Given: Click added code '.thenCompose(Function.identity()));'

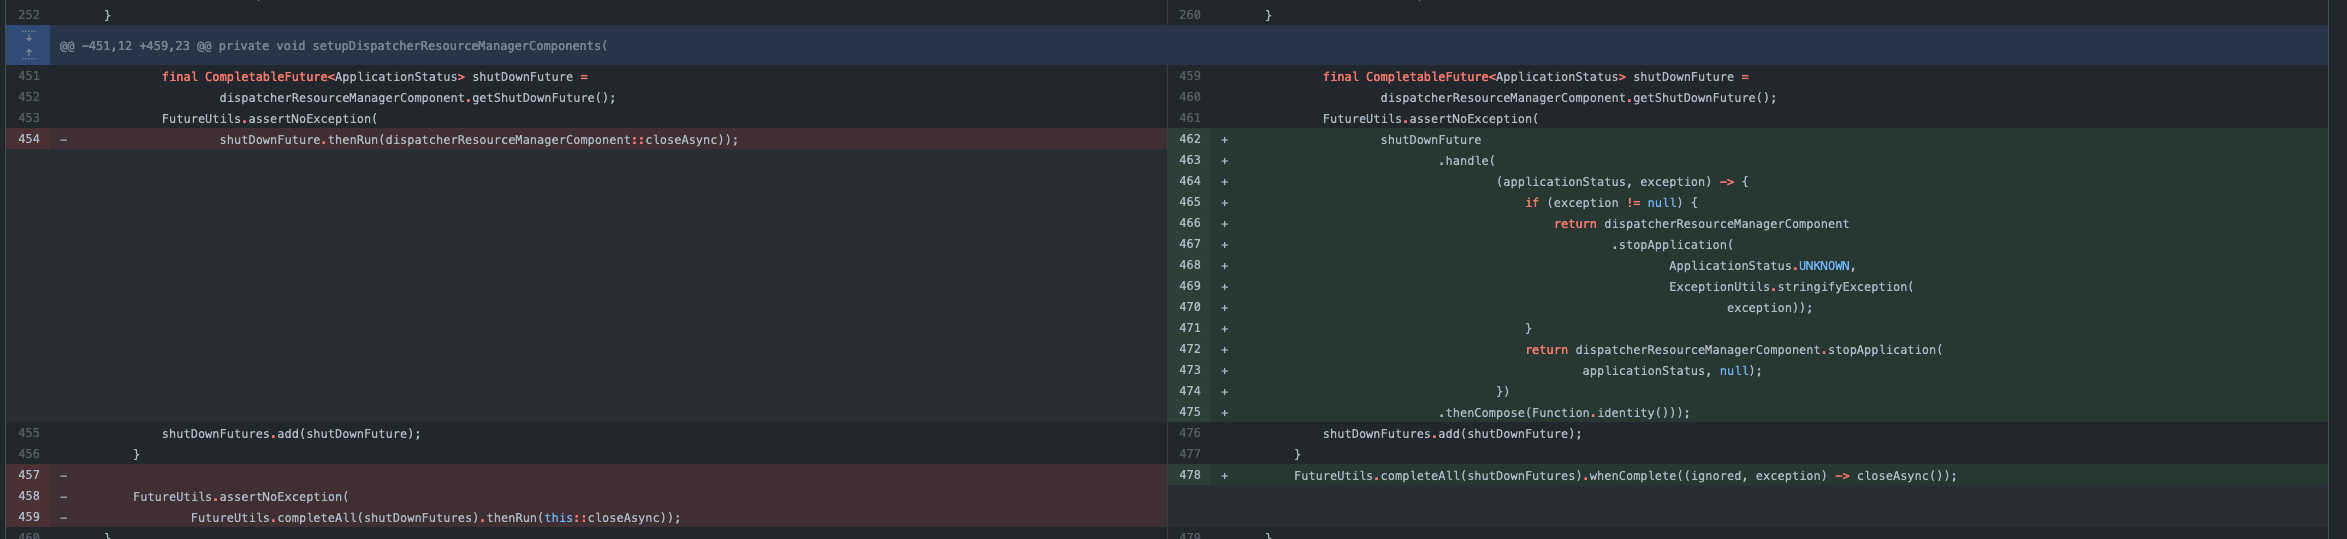Looking at the screenshot, I should click(1564, 413).
